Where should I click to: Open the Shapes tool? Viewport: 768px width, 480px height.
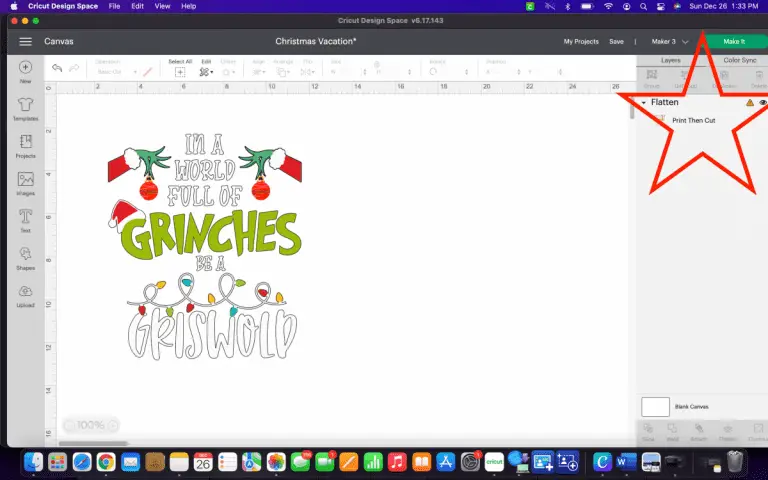pos(25,256)
